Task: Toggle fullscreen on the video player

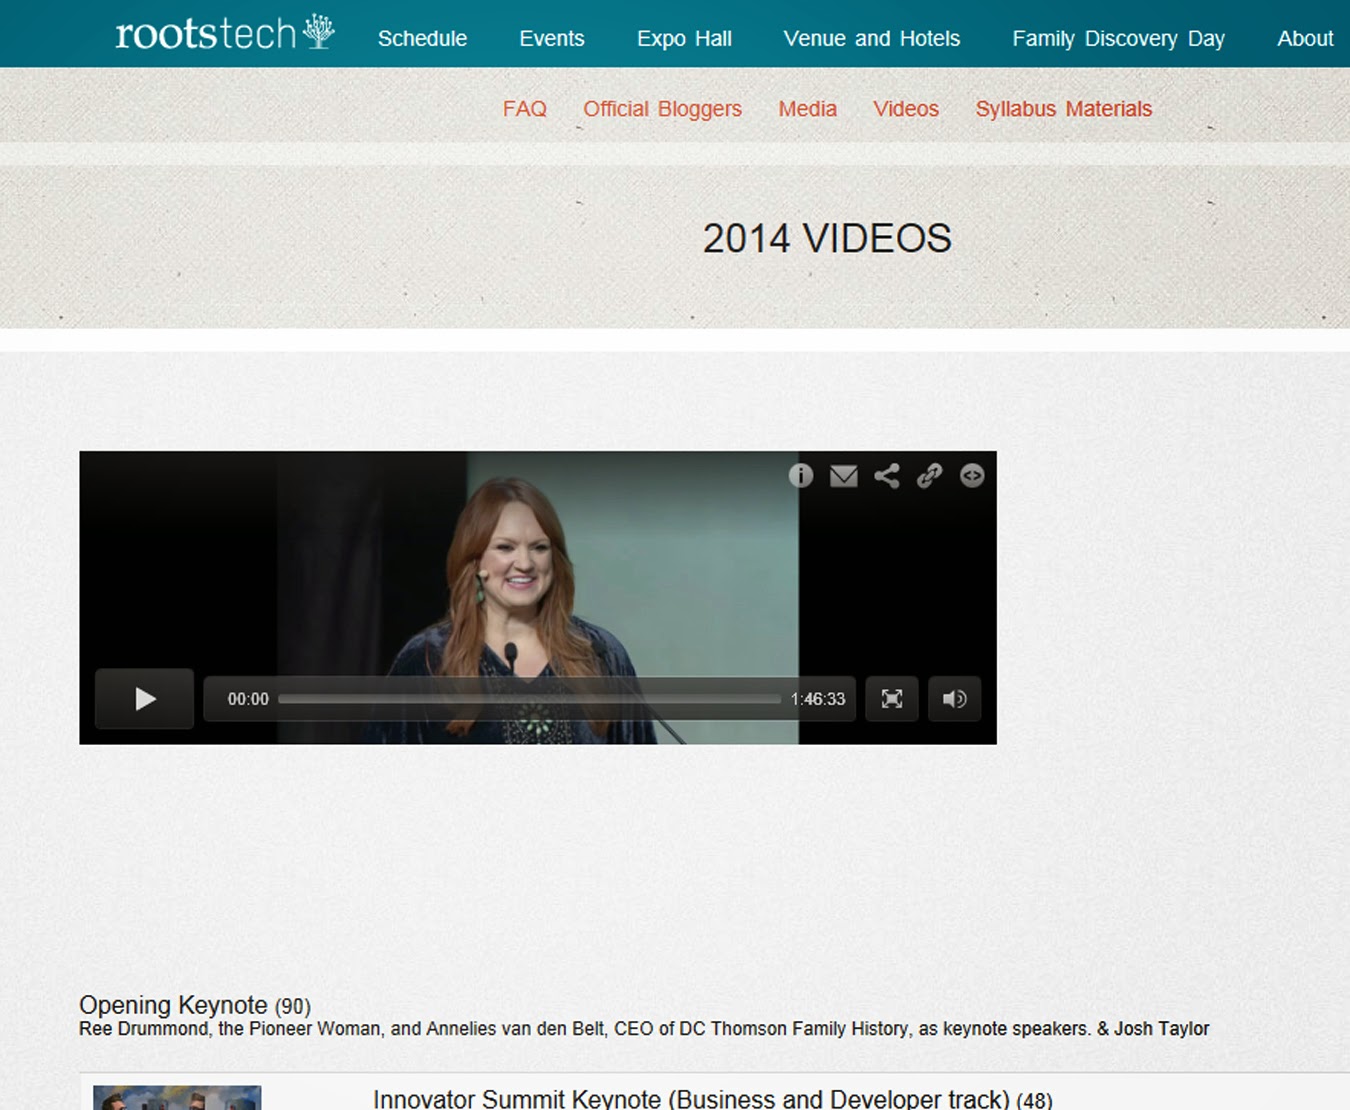Action: 892,699
